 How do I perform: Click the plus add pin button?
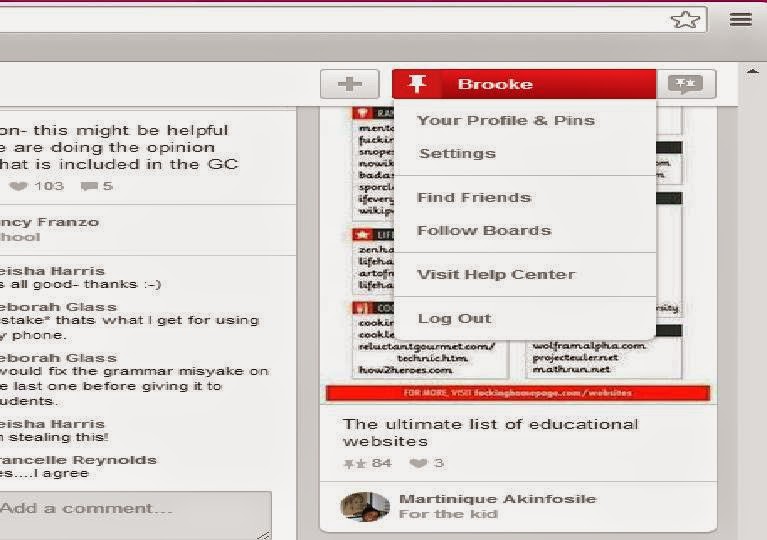(x=350, y=84)
